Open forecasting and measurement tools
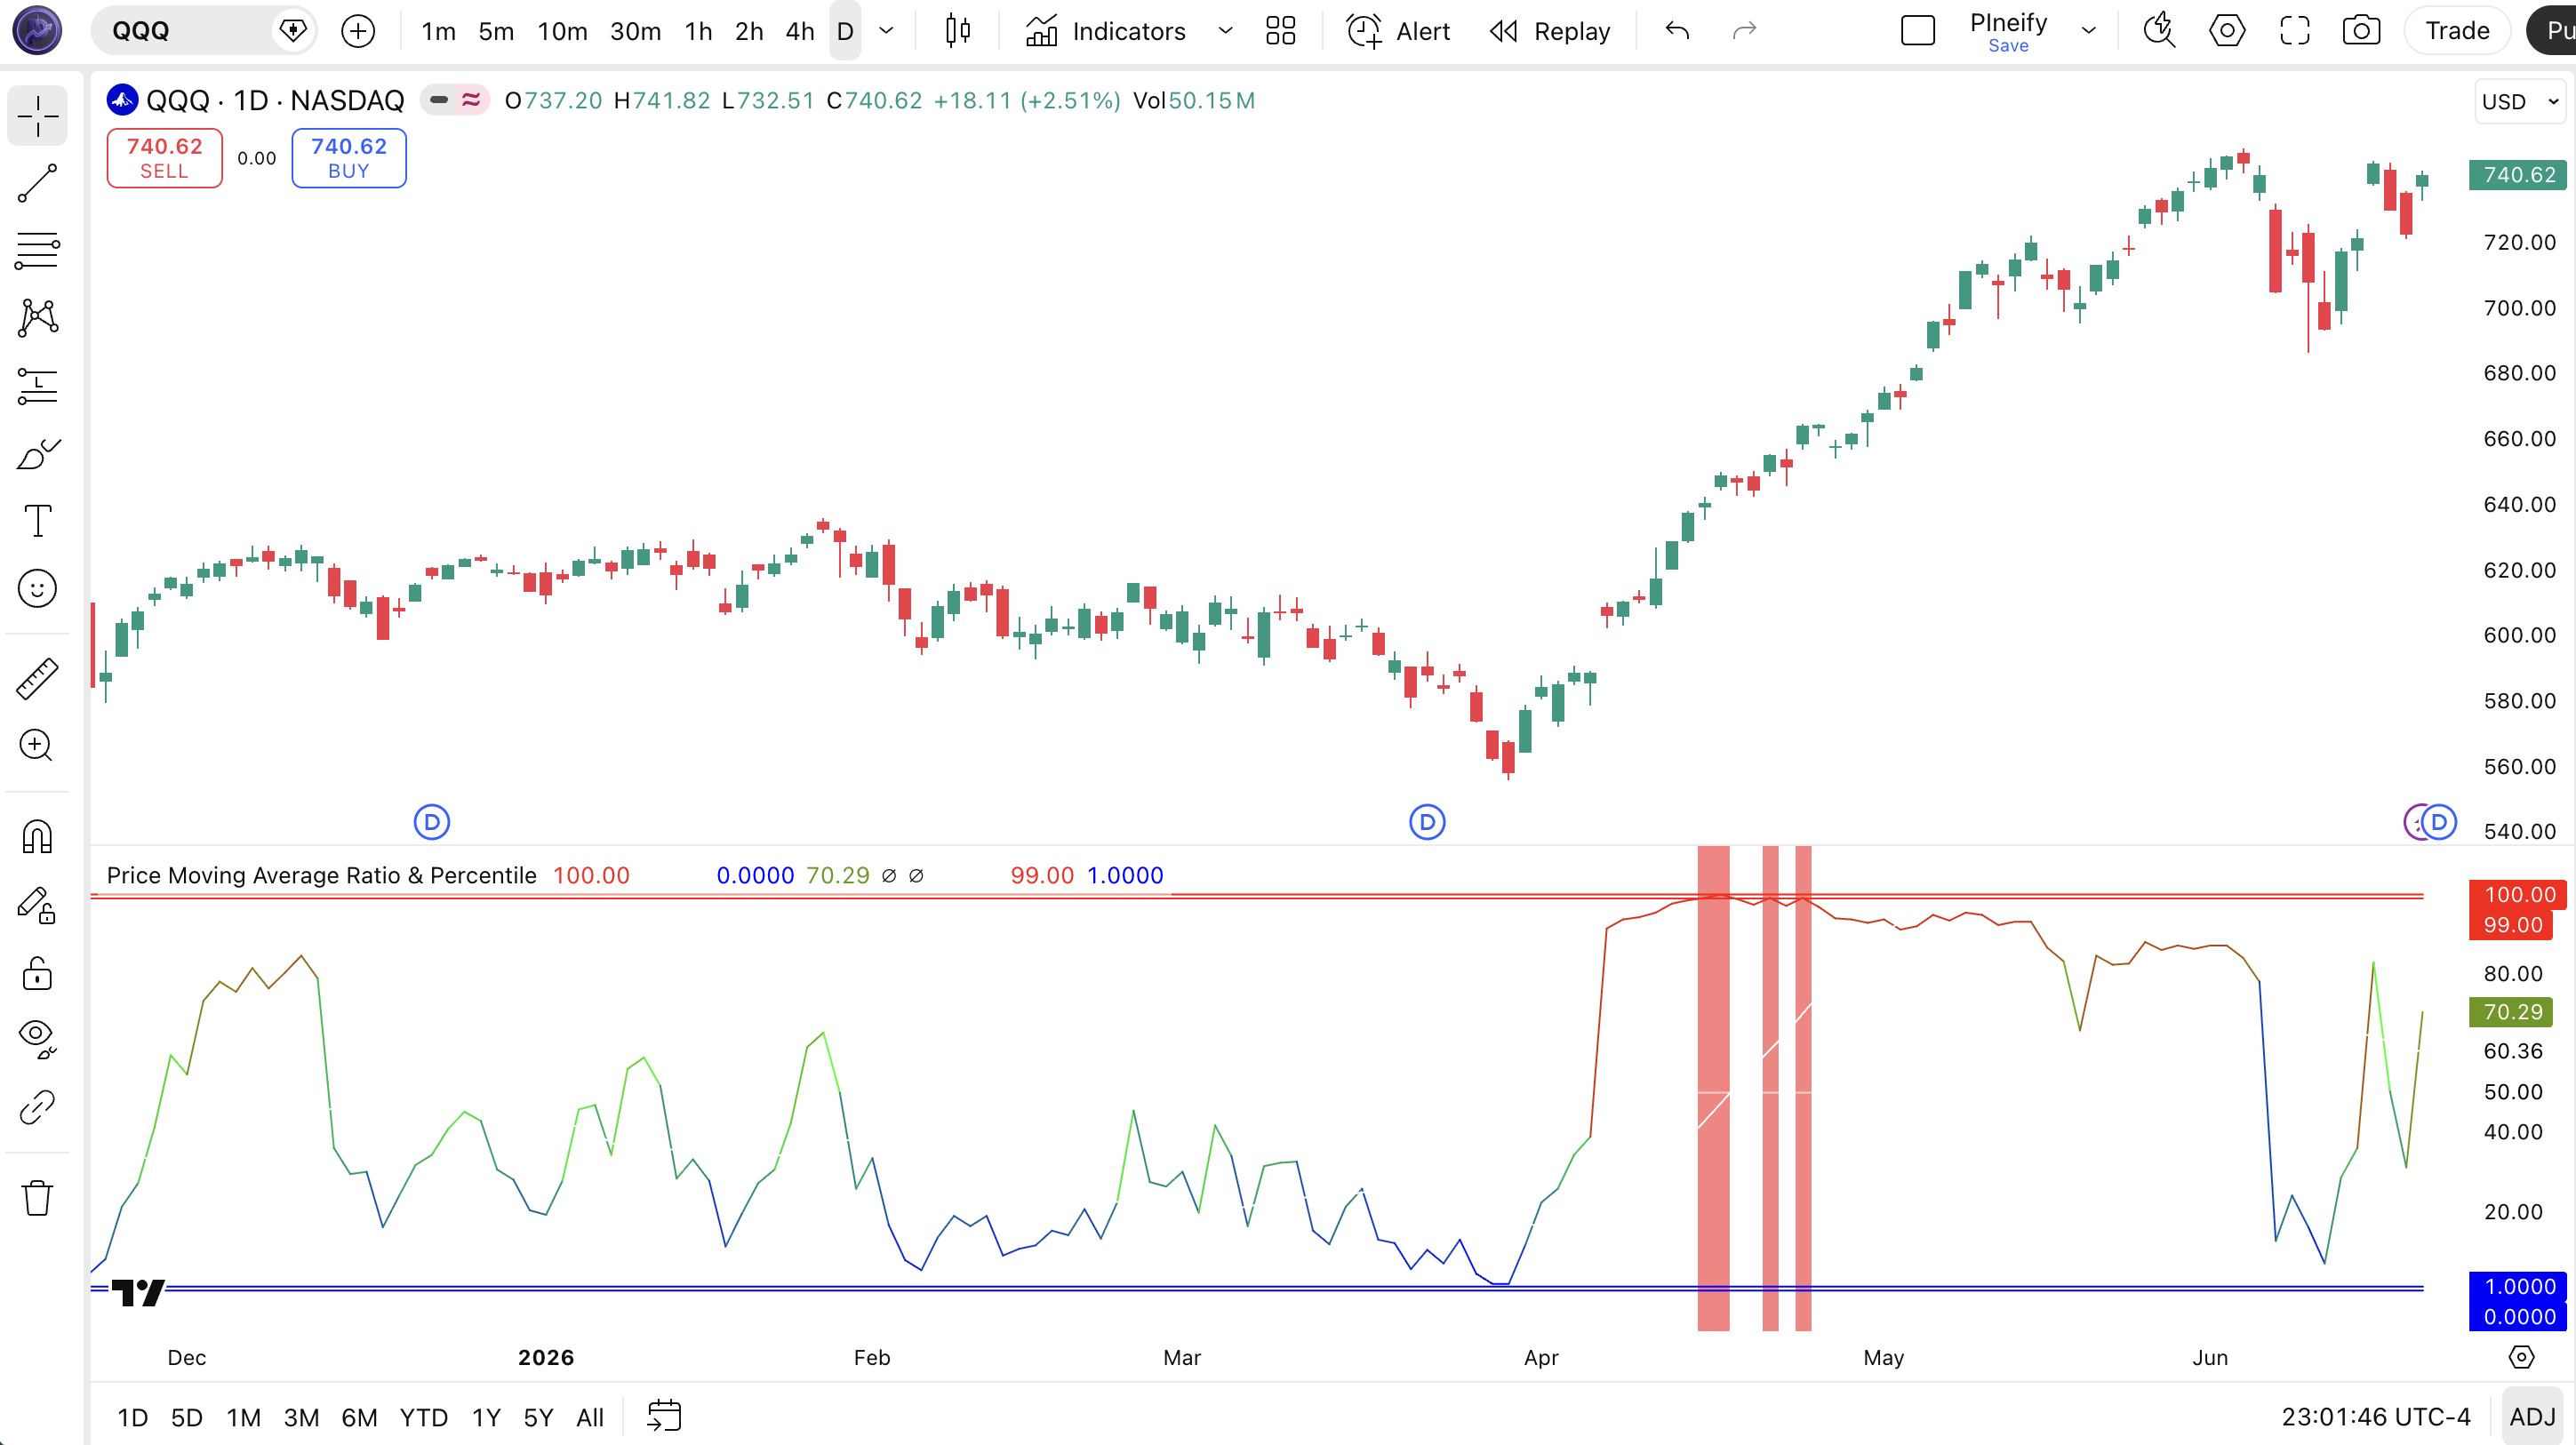This screenshot has height=1445, width=2576. click(x=37, y=386)
